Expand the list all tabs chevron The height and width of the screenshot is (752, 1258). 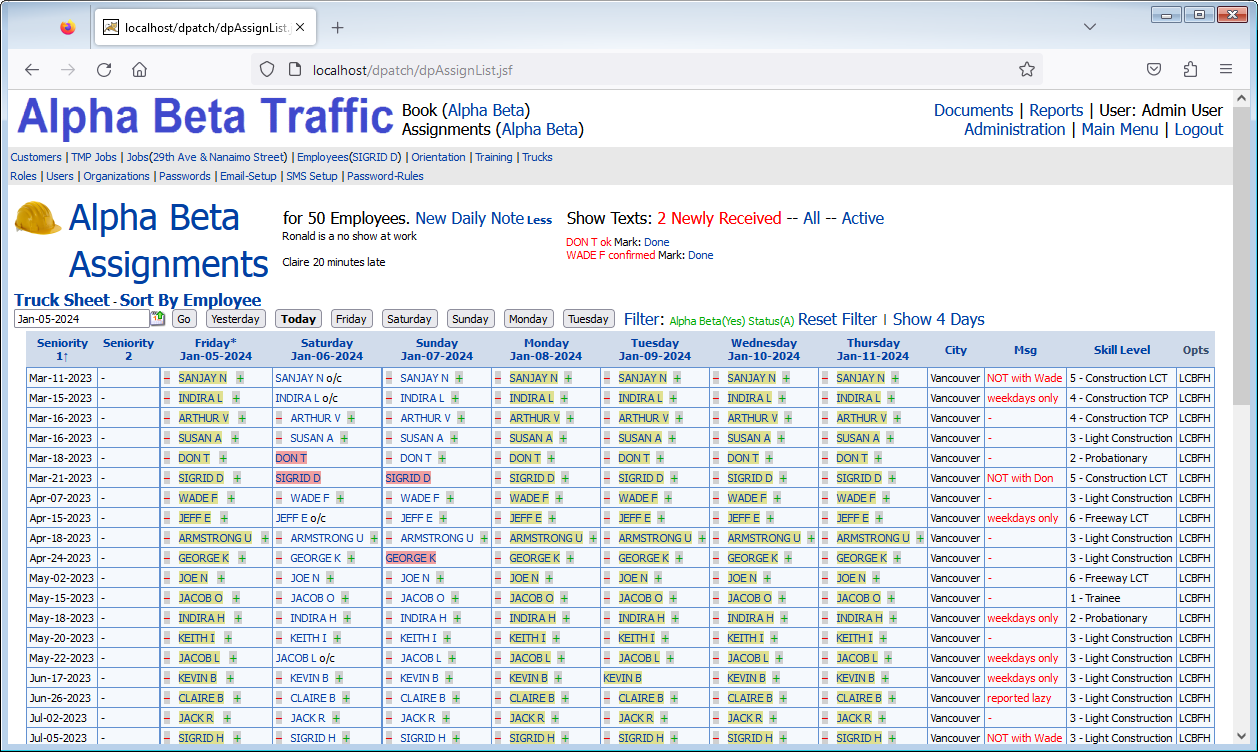pyautogui.click(x=1090, y=28)
